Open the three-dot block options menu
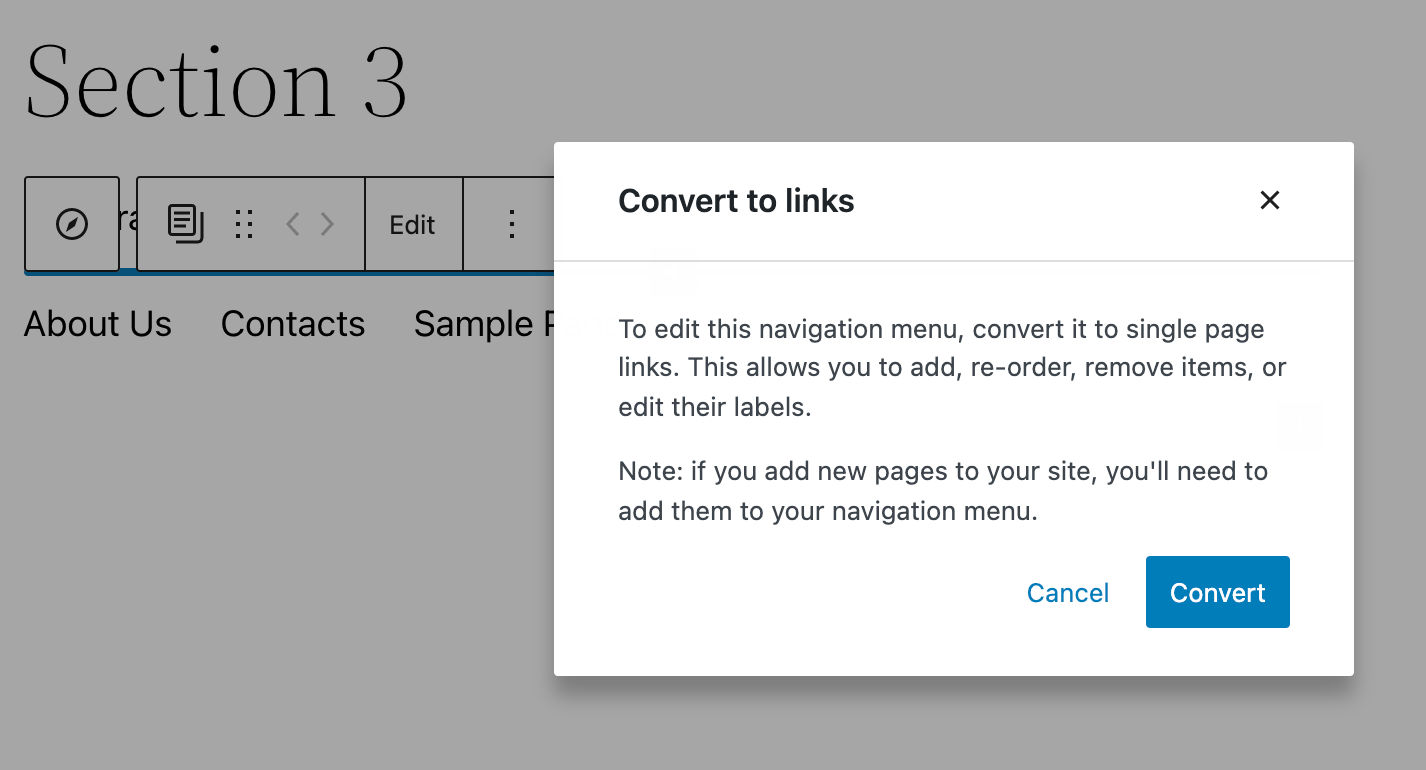Image resolution: width=1426 pixels, height=770 pixels. [x=511, y=224]
